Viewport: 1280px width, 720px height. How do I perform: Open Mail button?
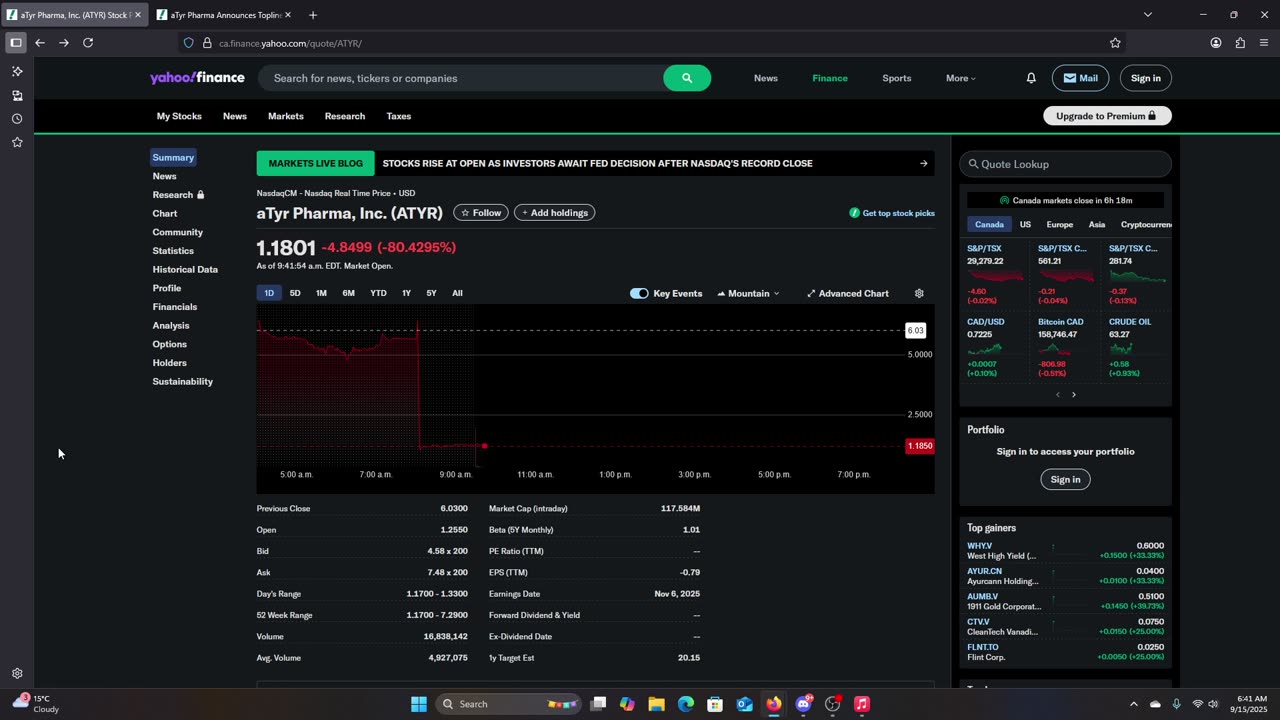(x=1080, y=78)
